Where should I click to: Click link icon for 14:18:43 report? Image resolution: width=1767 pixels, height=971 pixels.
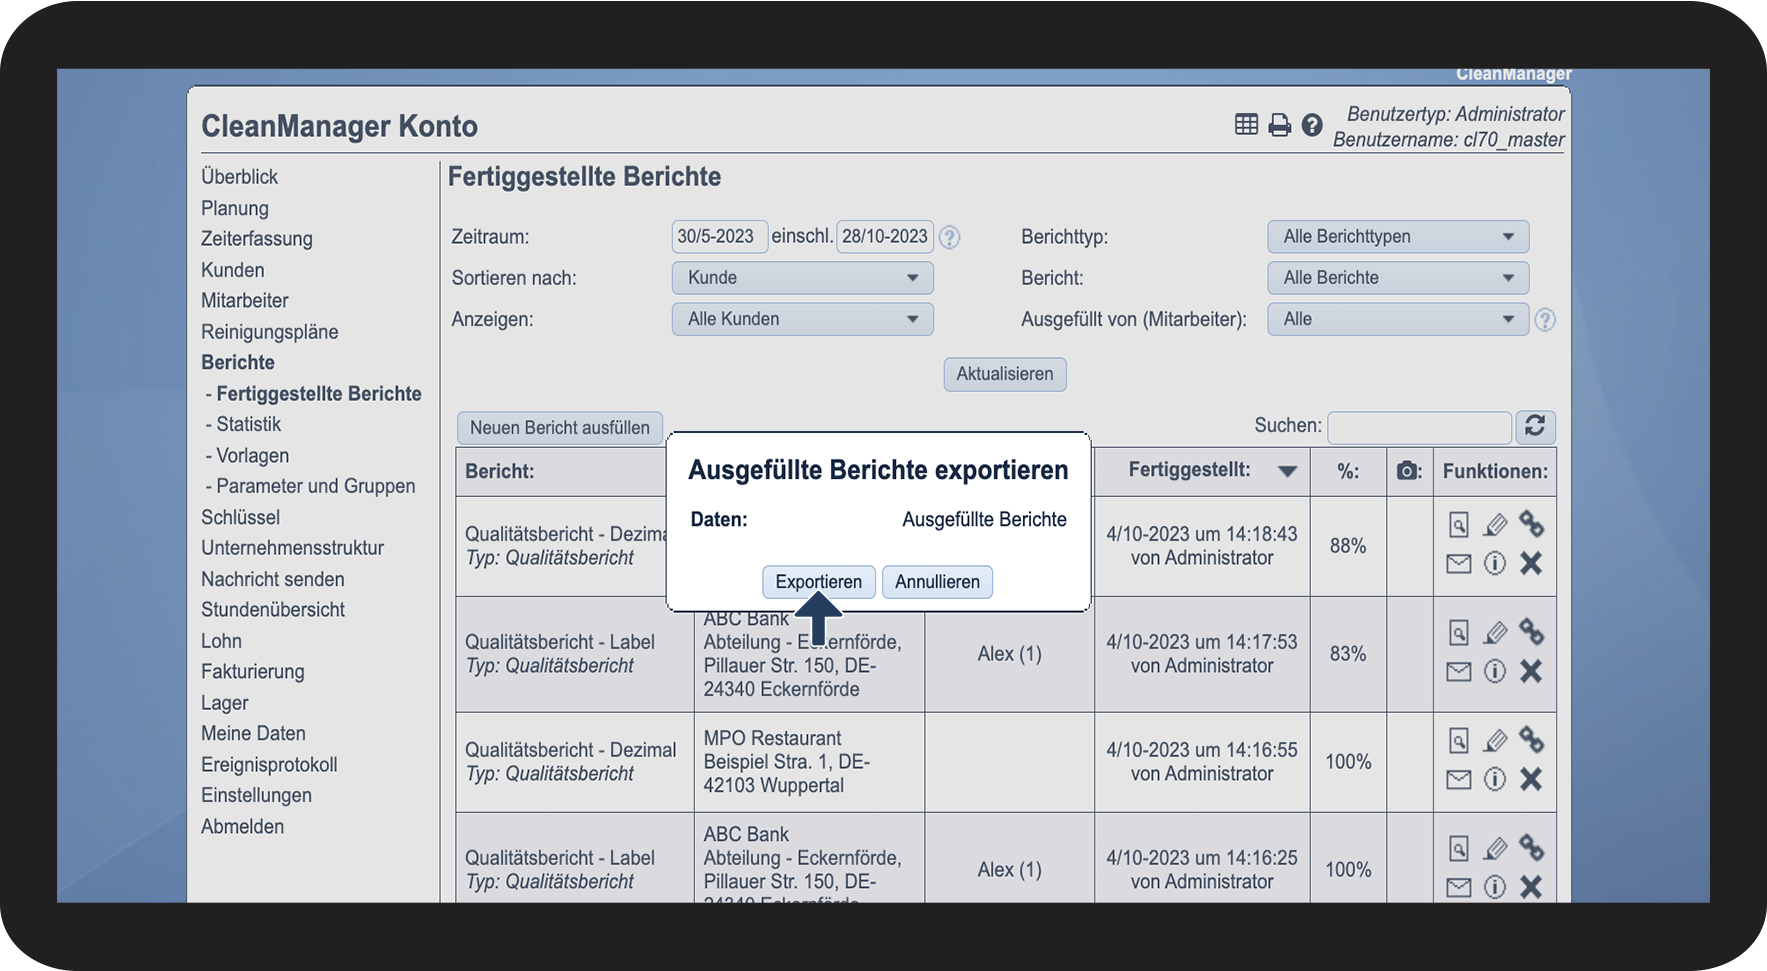(1531, 524)
